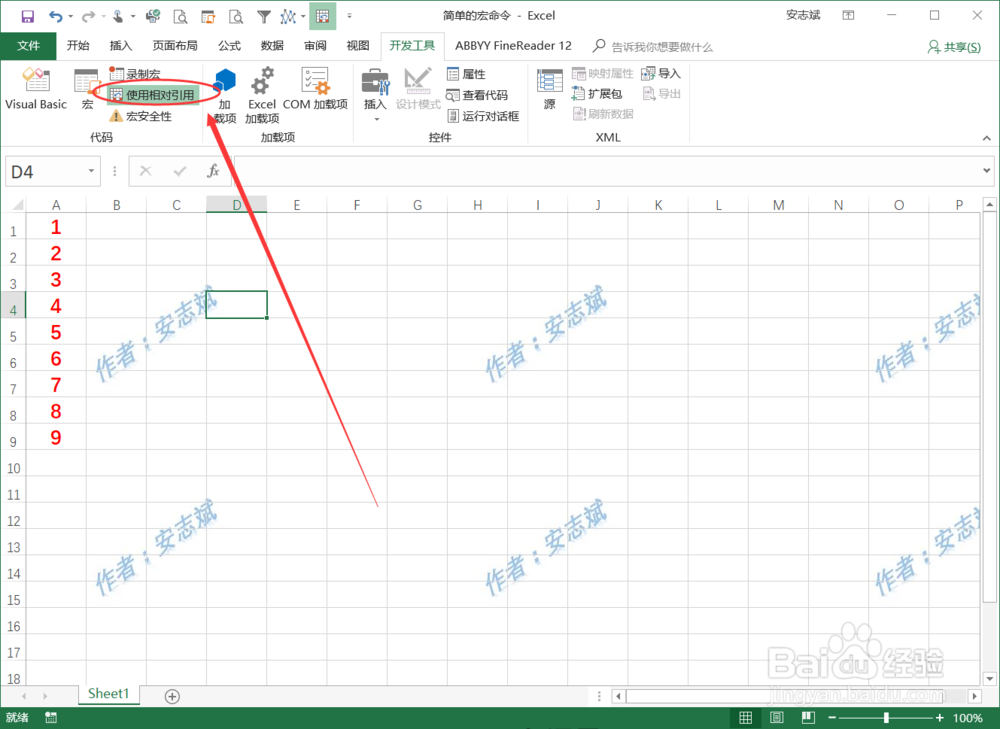
Task: Click the Insert Function fx icon
Action: pos(213,171)
